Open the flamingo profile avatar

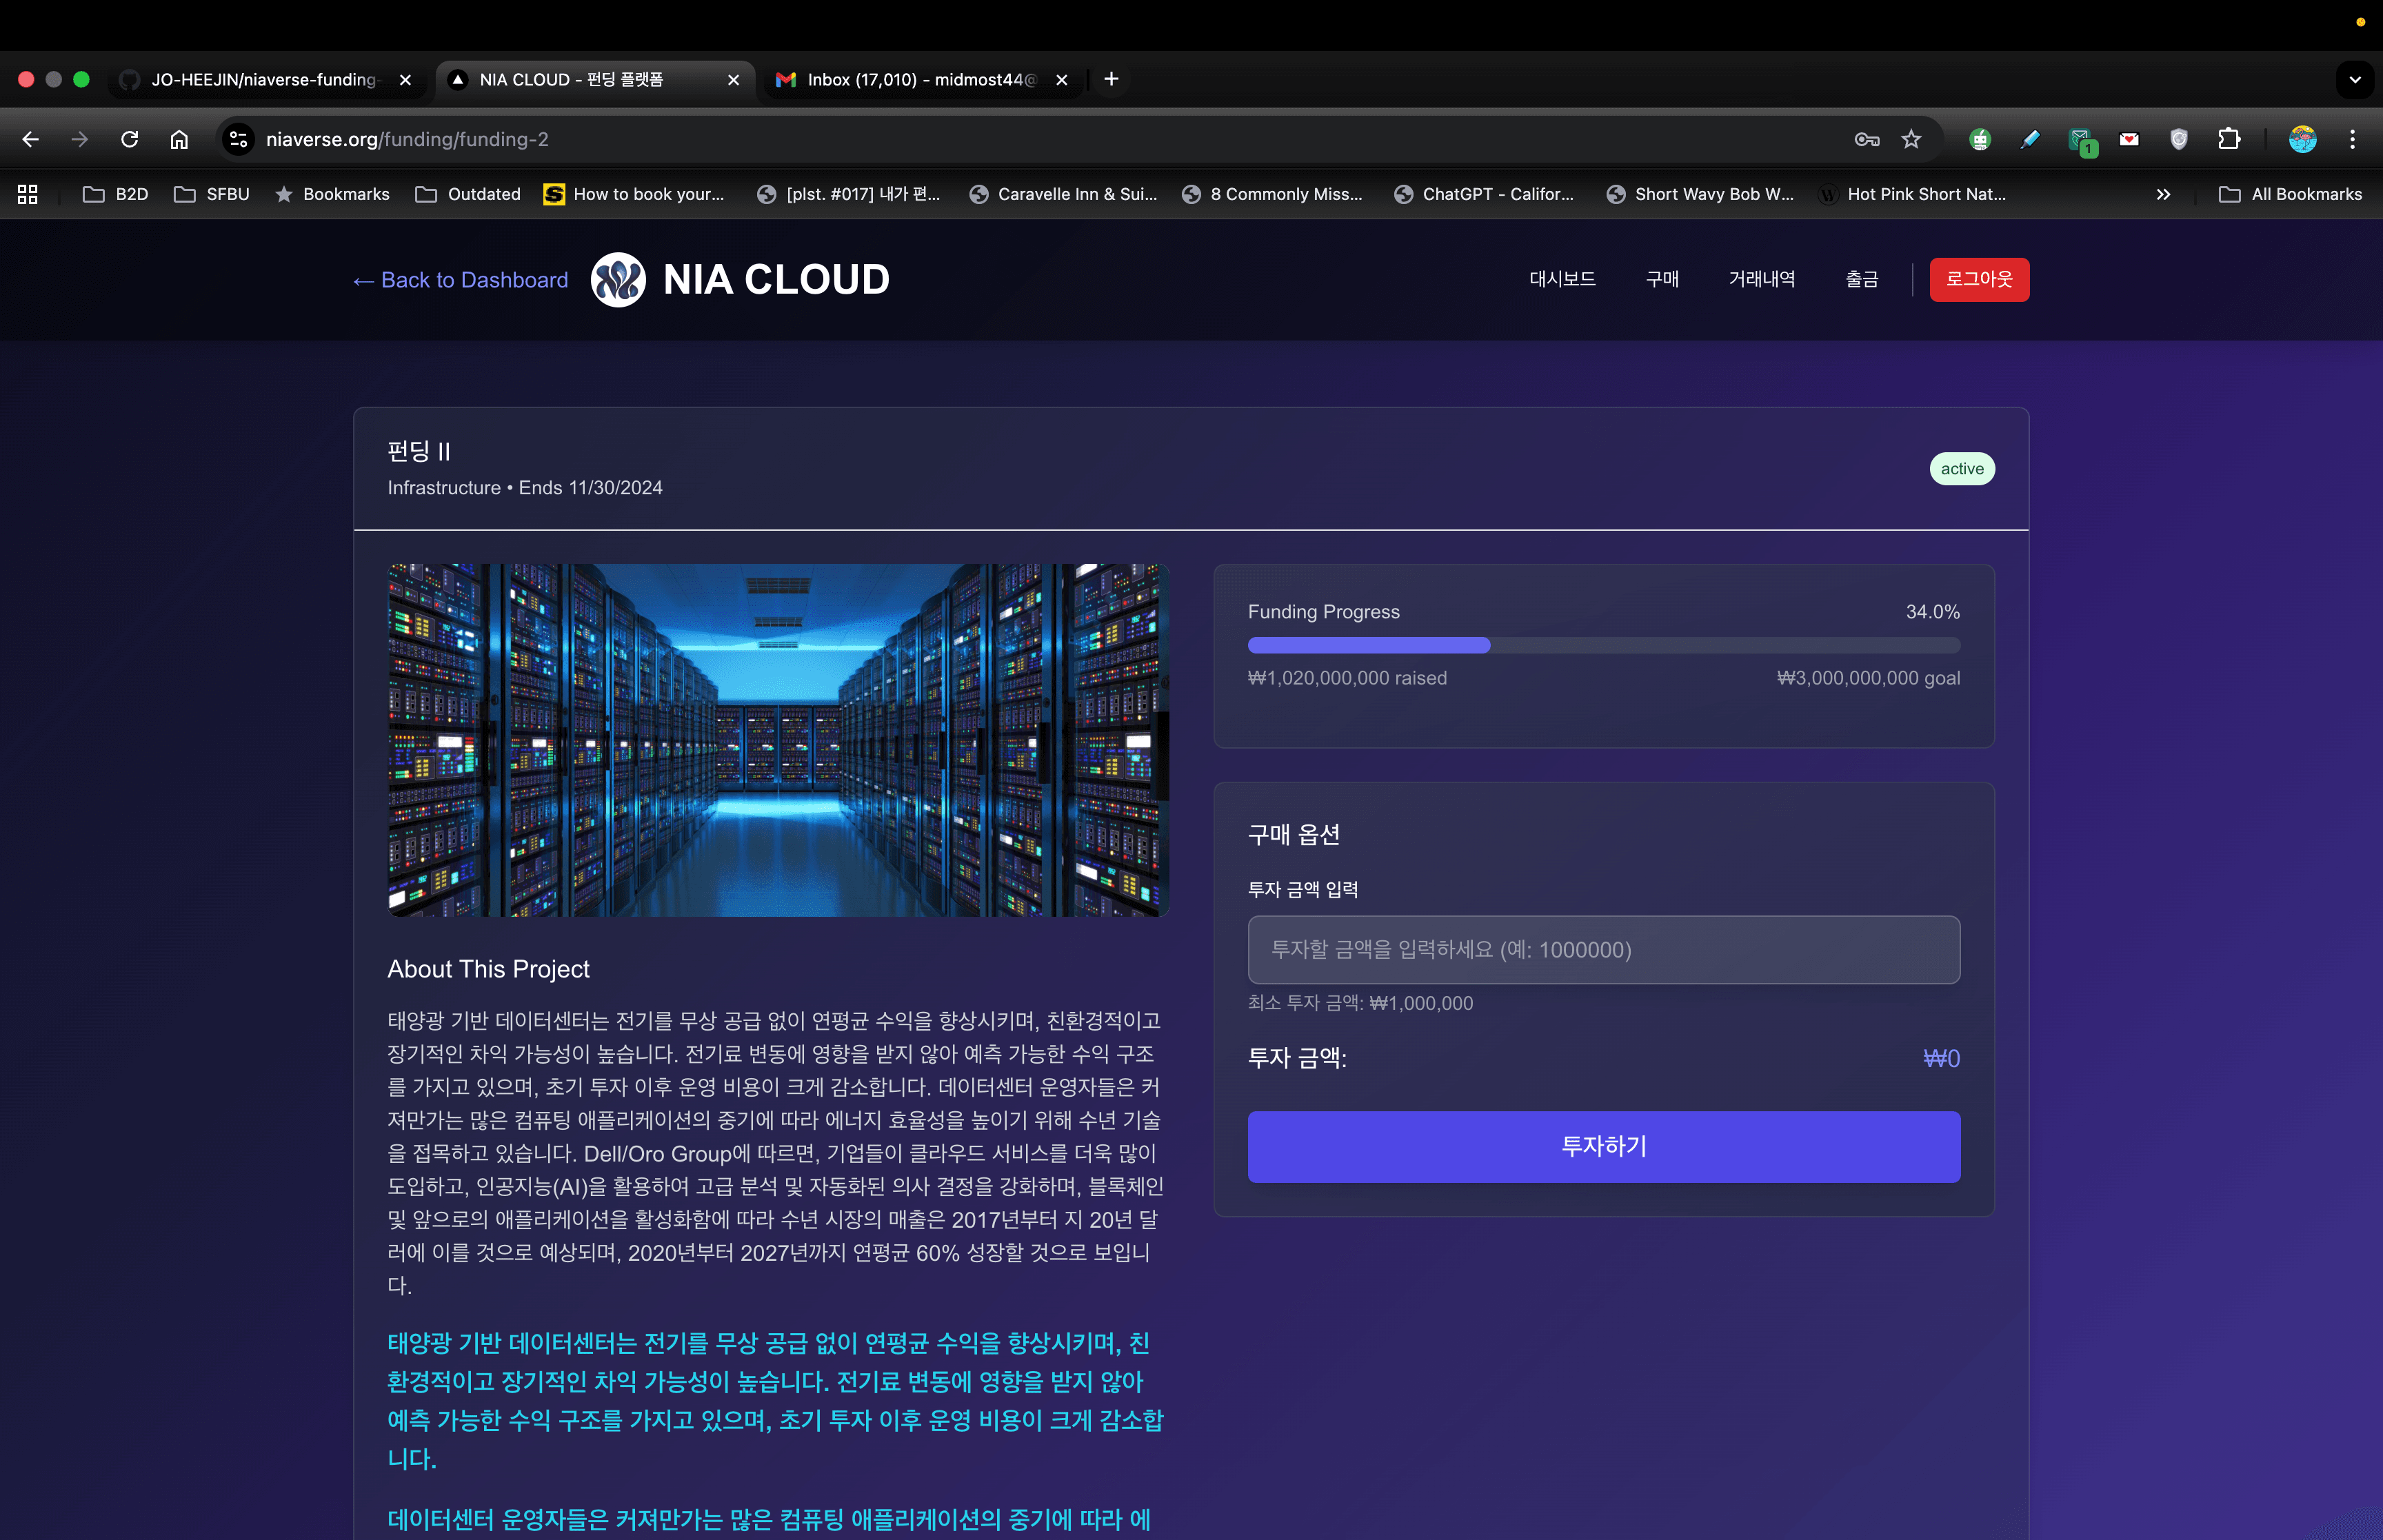2303,139
